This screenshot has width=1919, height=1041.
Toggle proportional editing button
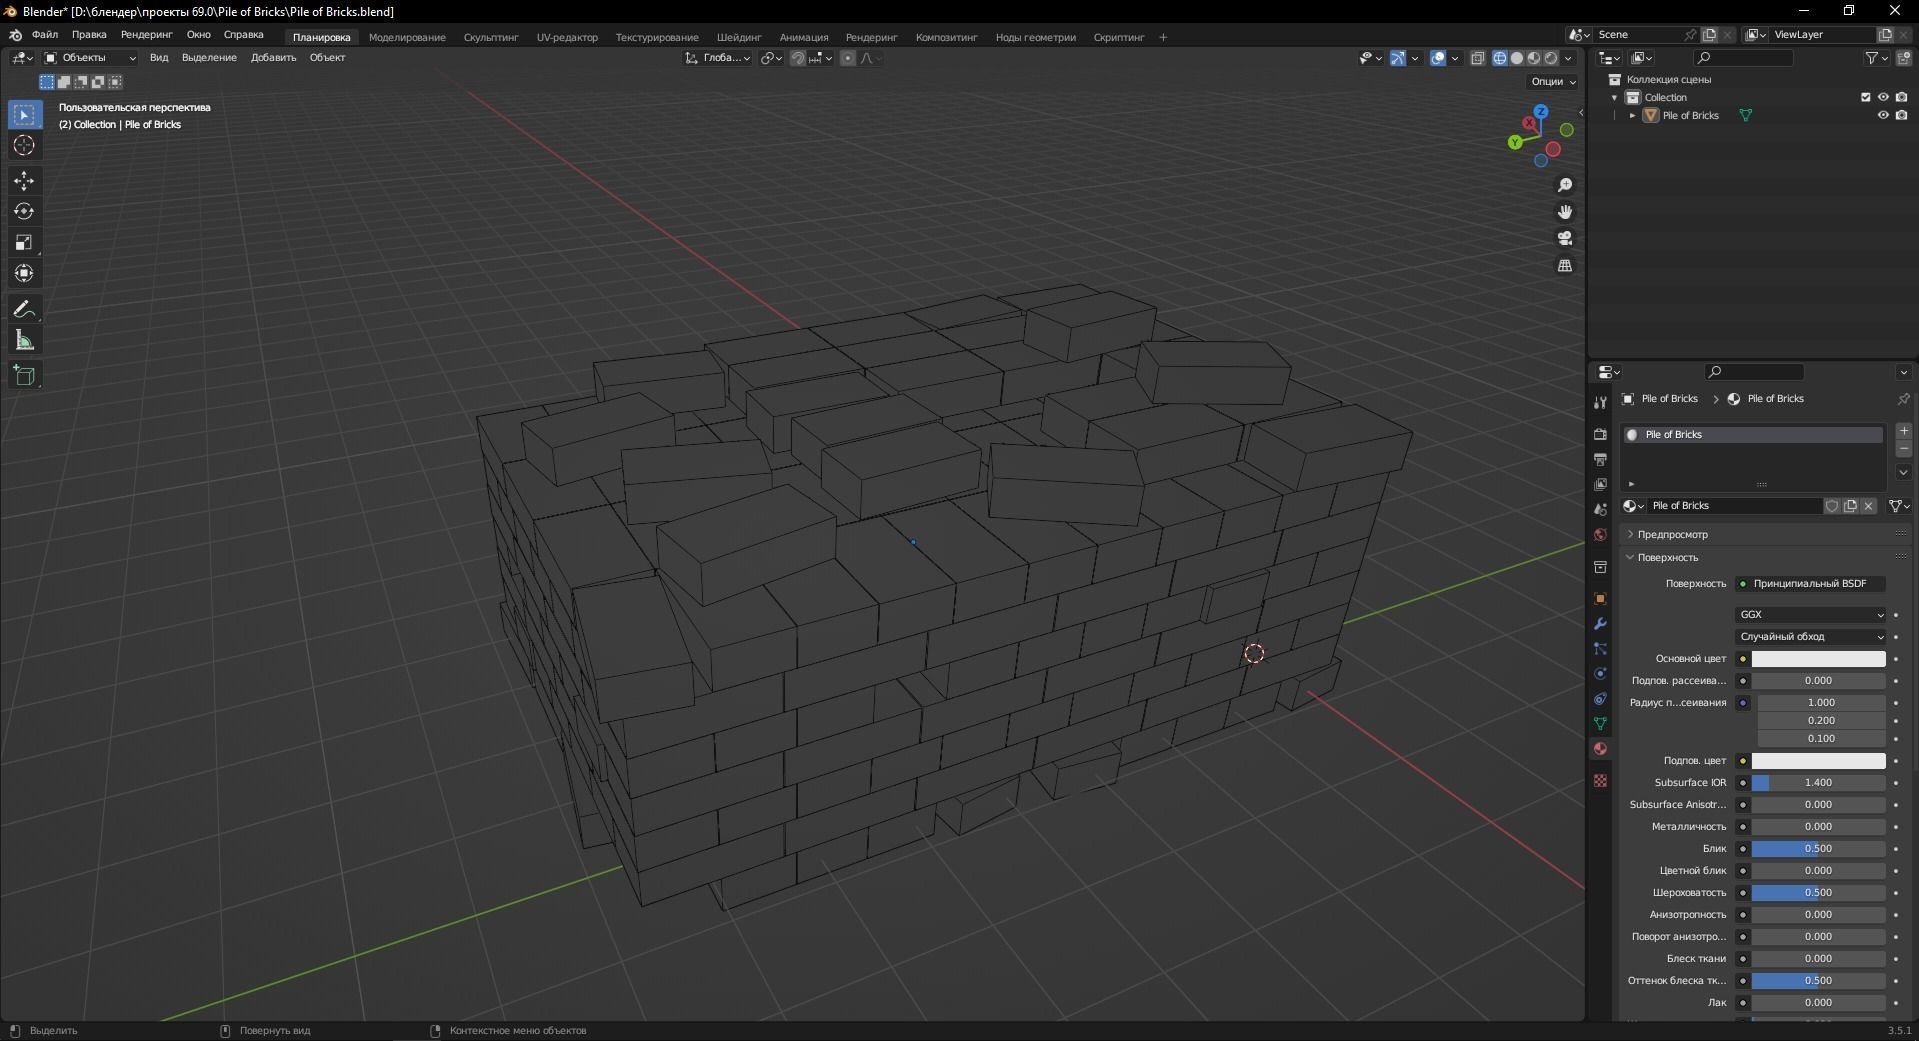click(848, 58)
